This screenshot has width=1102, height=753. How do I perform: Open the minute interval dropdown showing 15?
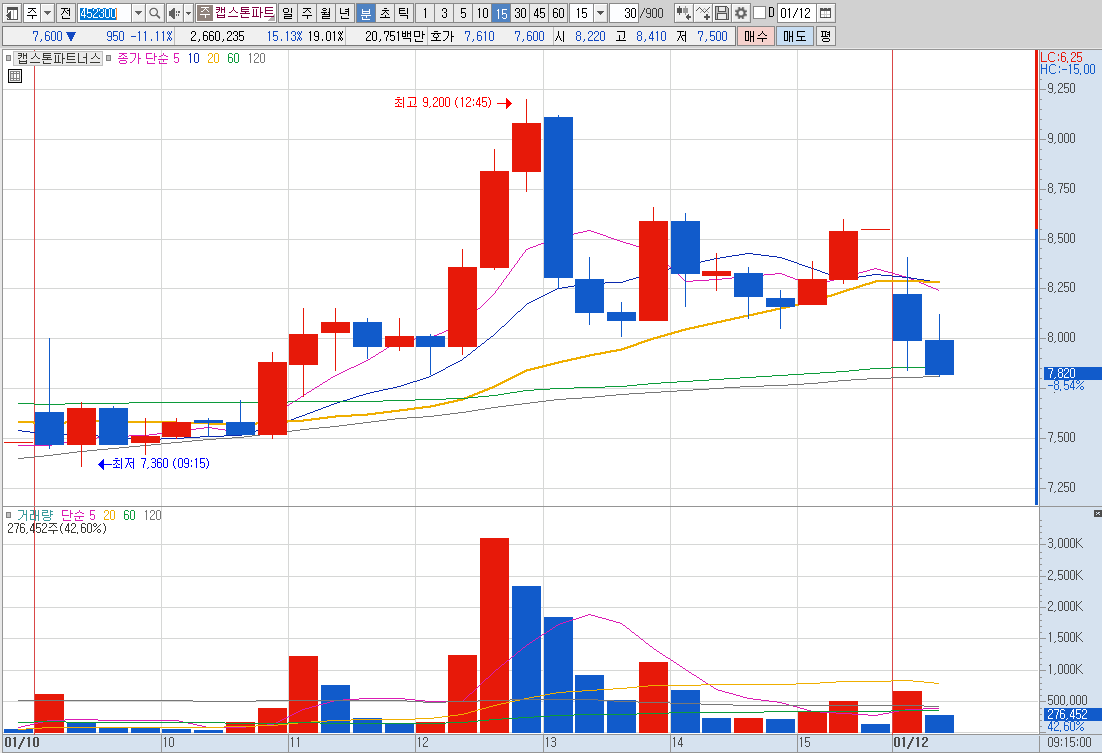coord(600,13)
